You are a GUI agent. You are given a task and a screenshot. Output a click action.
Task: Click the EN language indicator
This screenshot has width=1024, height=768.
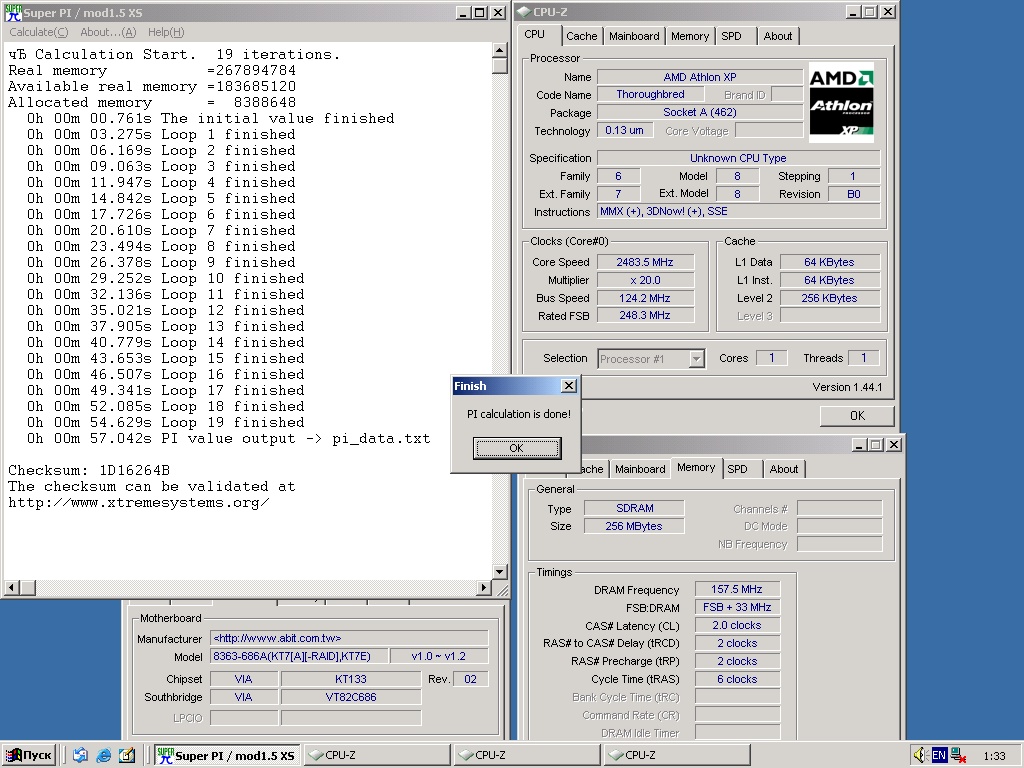click(x=938, y=755)
